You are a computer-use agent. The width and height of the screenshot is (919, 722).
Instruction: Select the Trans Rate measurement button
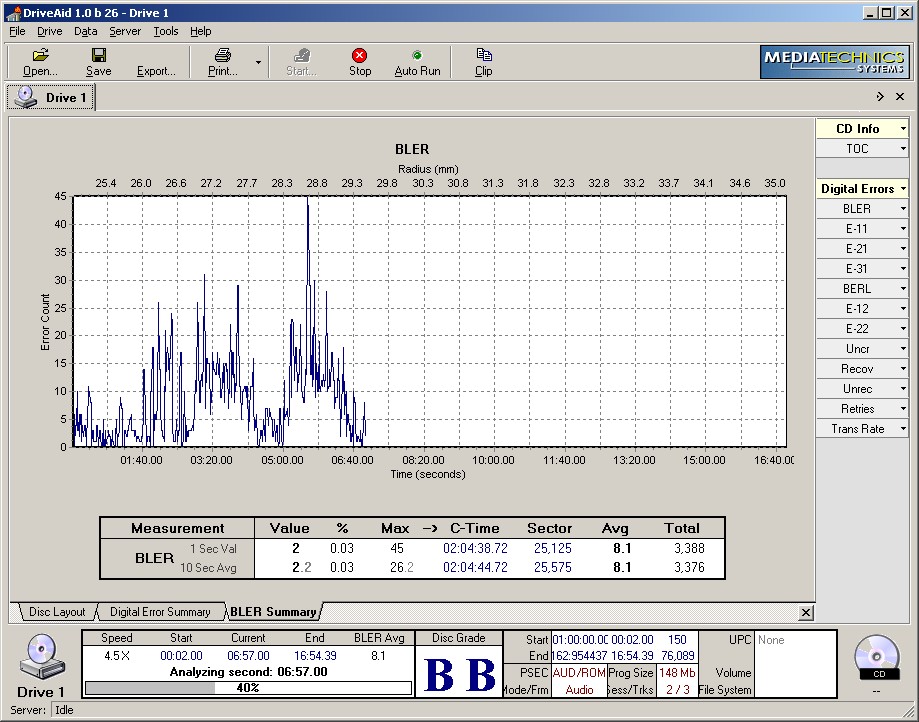coord(856,429)
